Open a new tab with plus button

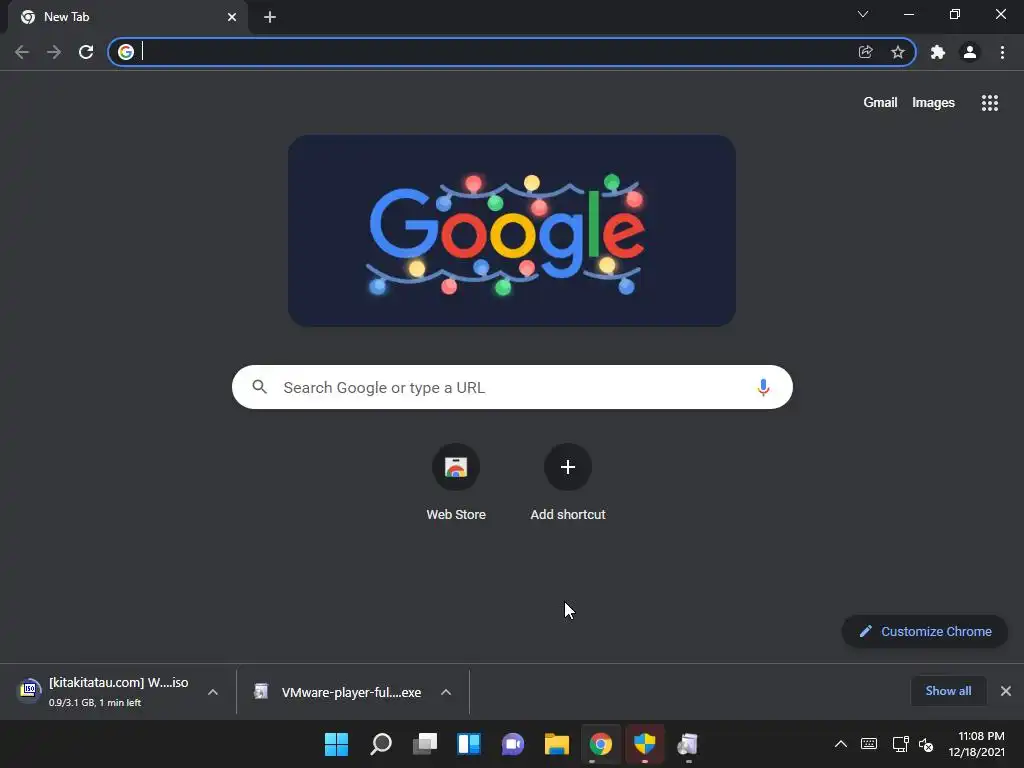270,17
